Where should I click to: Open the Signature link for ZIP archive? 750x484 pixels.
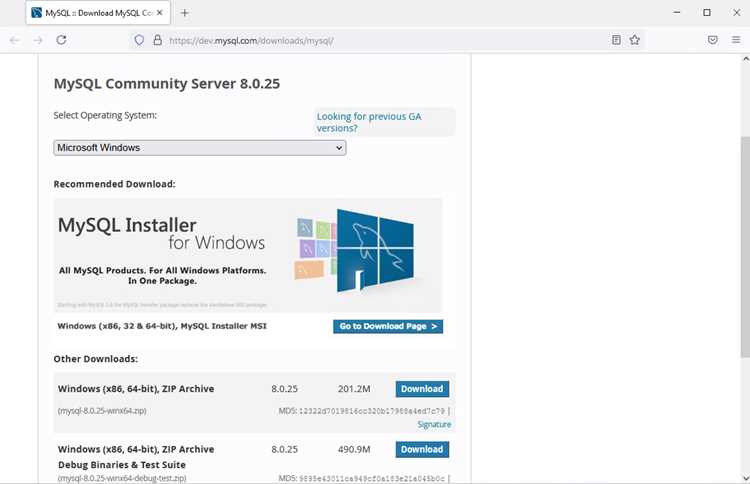[x=434, y=424]
